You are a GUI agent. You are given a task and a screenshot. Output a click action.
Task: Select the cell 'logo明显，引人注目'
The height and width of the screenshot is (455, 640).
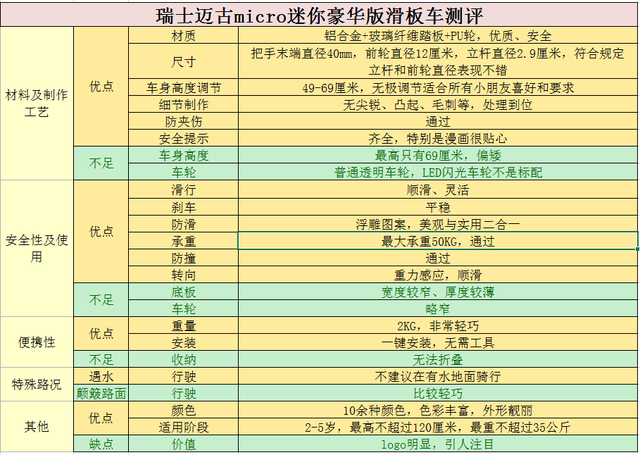coord(438,444)
